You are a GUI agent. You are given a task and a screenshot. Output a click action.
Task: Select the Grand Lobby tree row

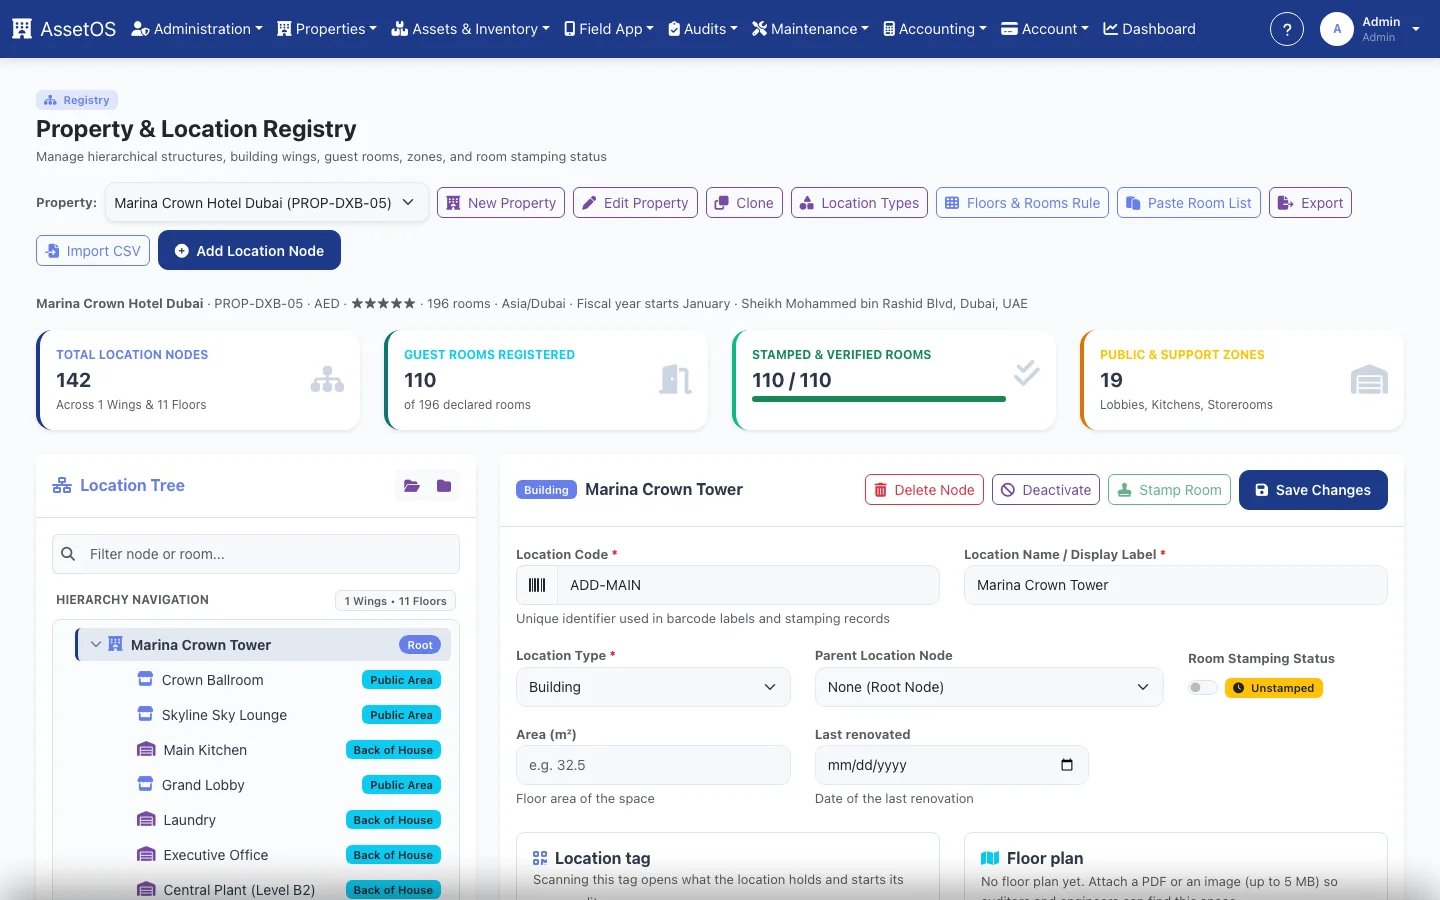(263, 784)
